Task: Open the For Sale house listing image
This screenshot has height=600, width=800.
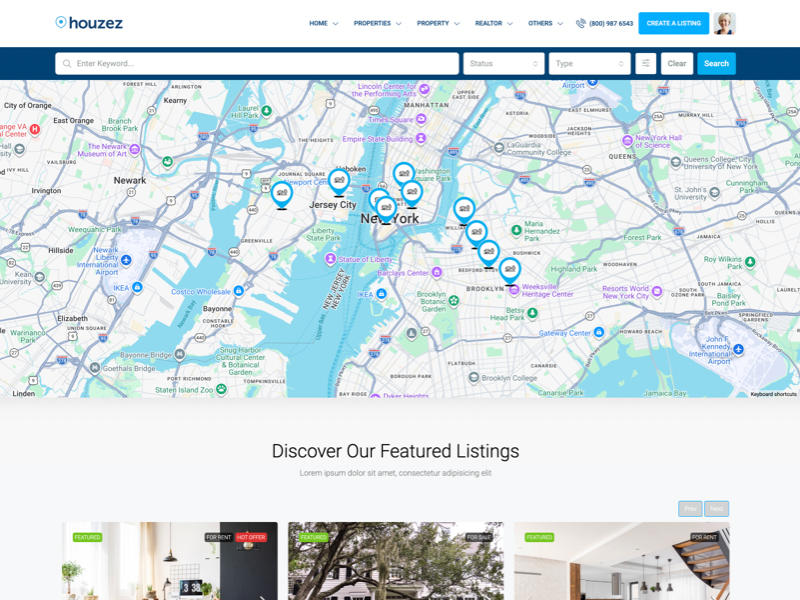Action: coord(396,561)
